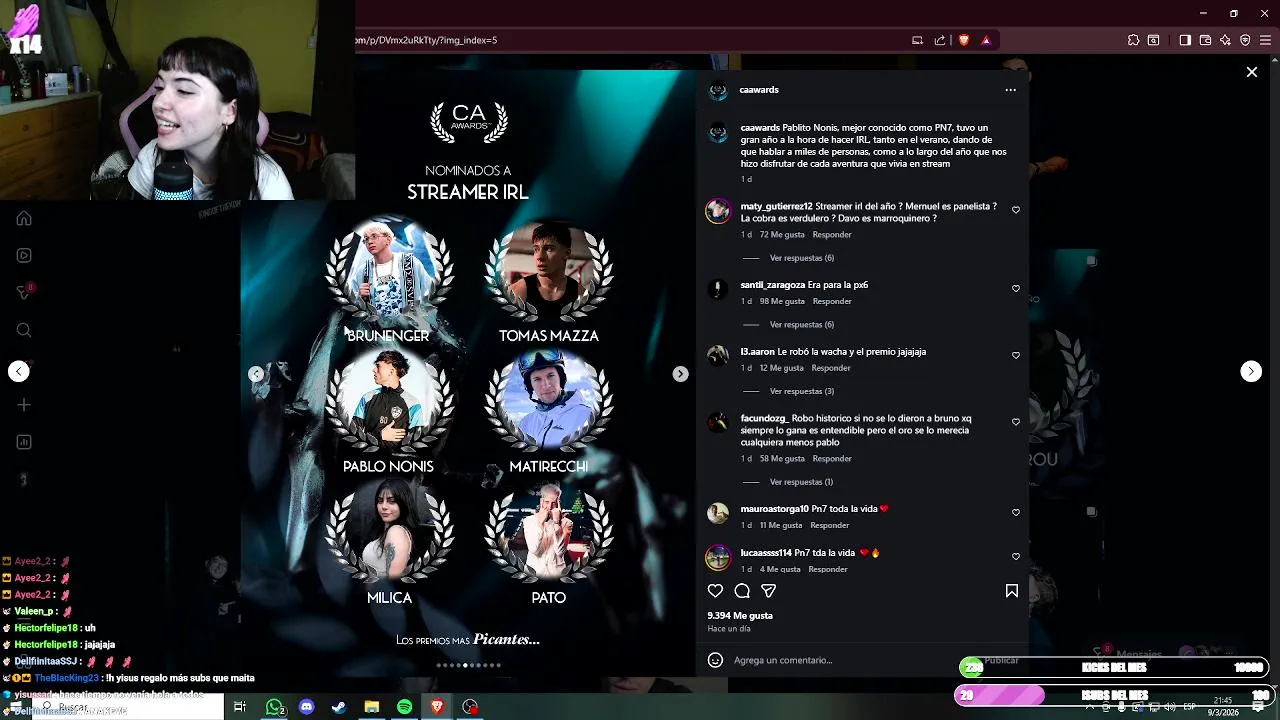1280x720 pixels.
Task: Like the caawards post heart icon
Action: coord(715,591)
